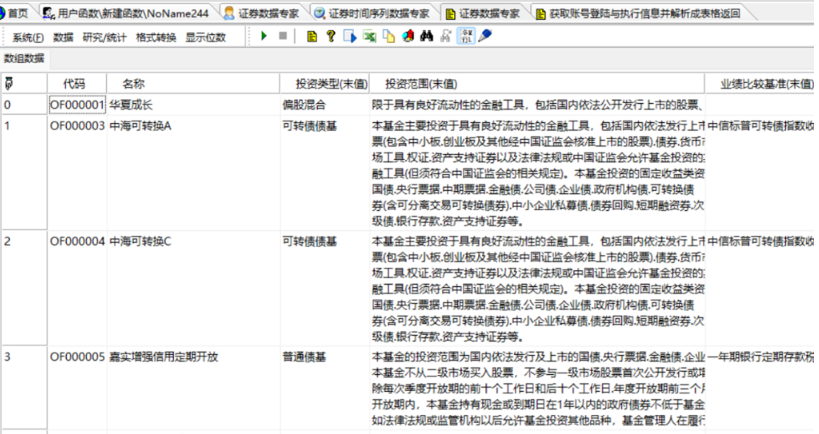819x434 pixels.
Task: Click code cell OF000001
Action: click(77, 104)
